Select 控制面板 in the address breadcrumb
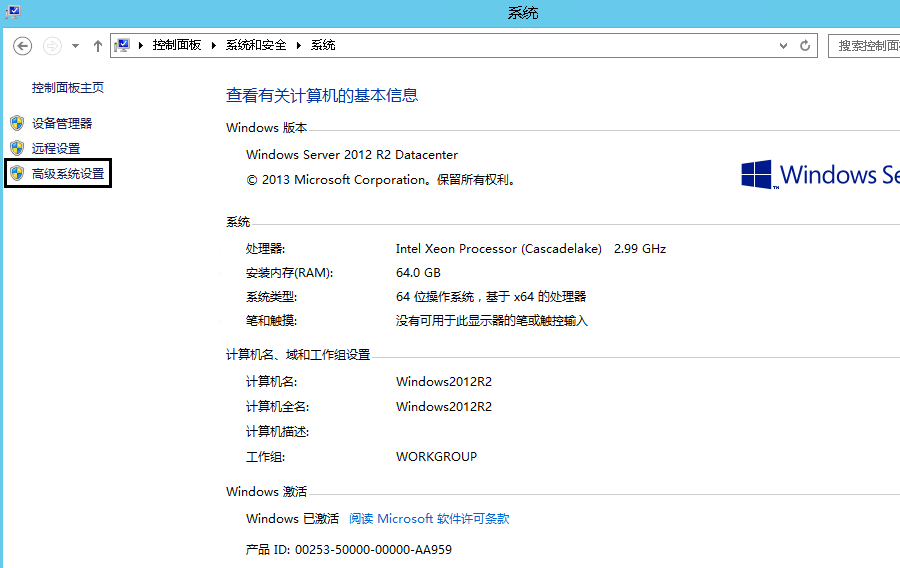 tap(177, 45)
